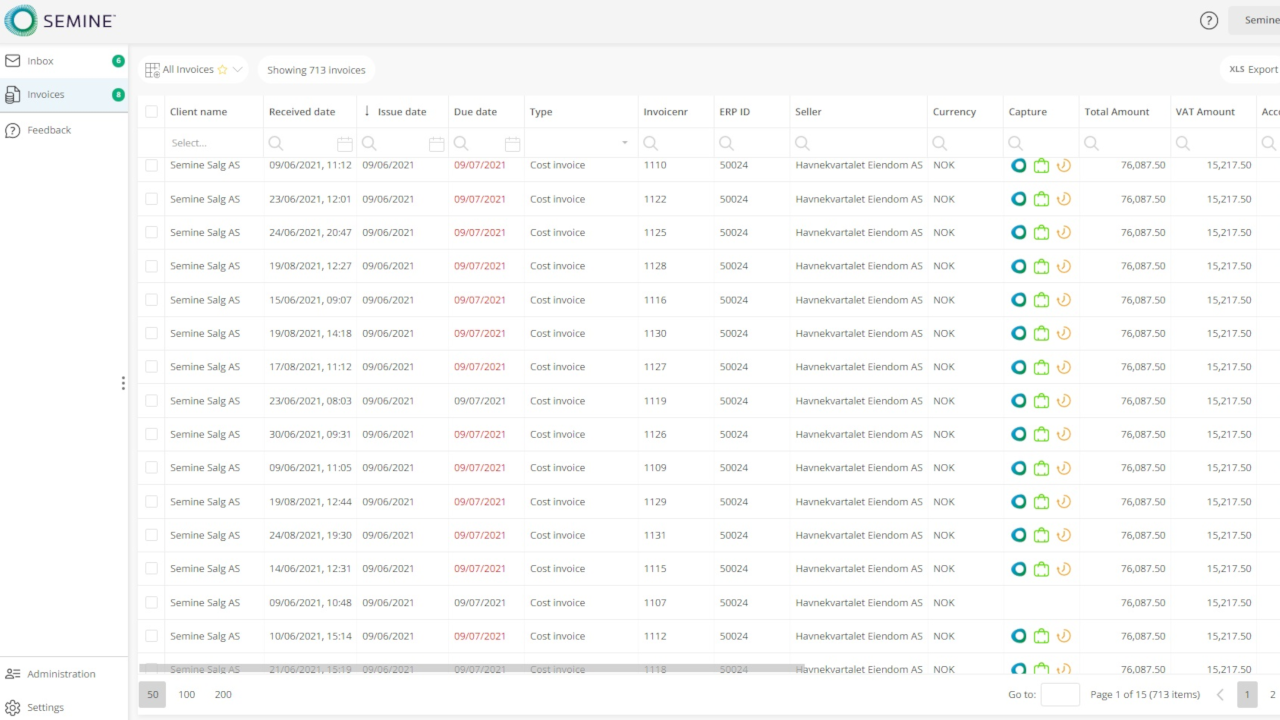
Task: Click the Showing 713 invoices label
Action: click(316, 70)
